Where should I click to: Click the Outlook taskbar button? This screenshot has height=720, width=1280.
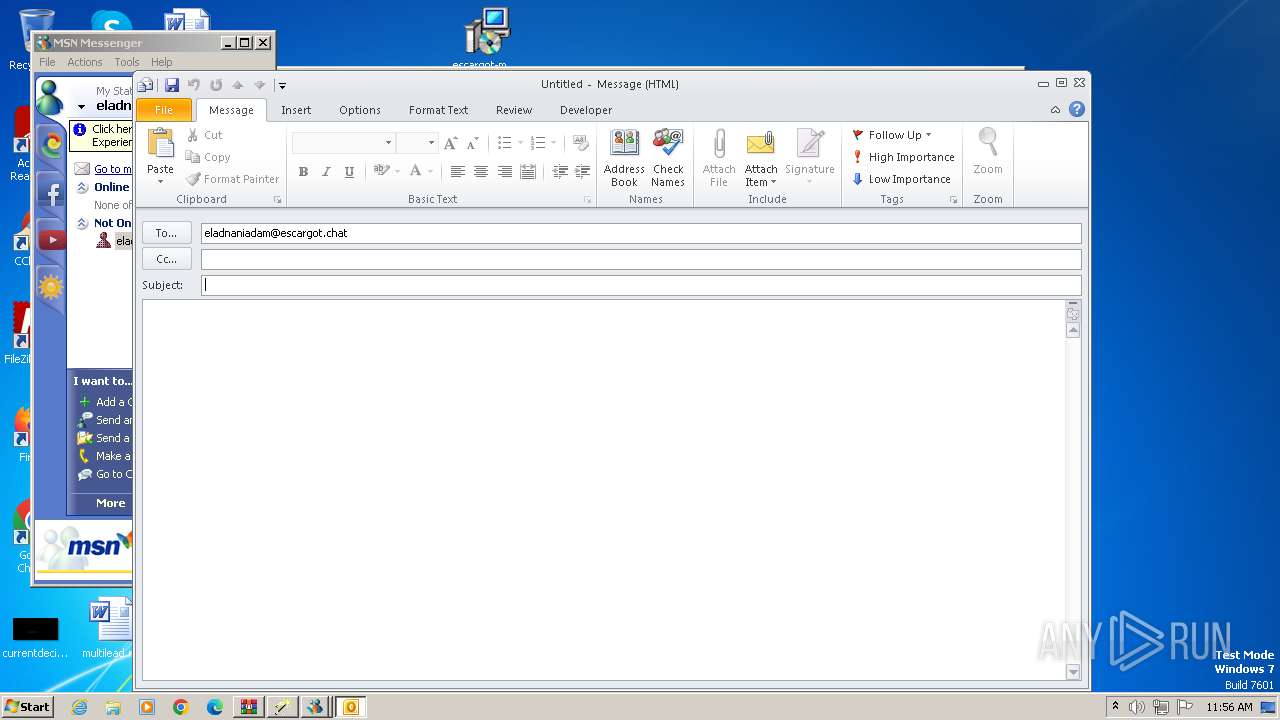350,707
